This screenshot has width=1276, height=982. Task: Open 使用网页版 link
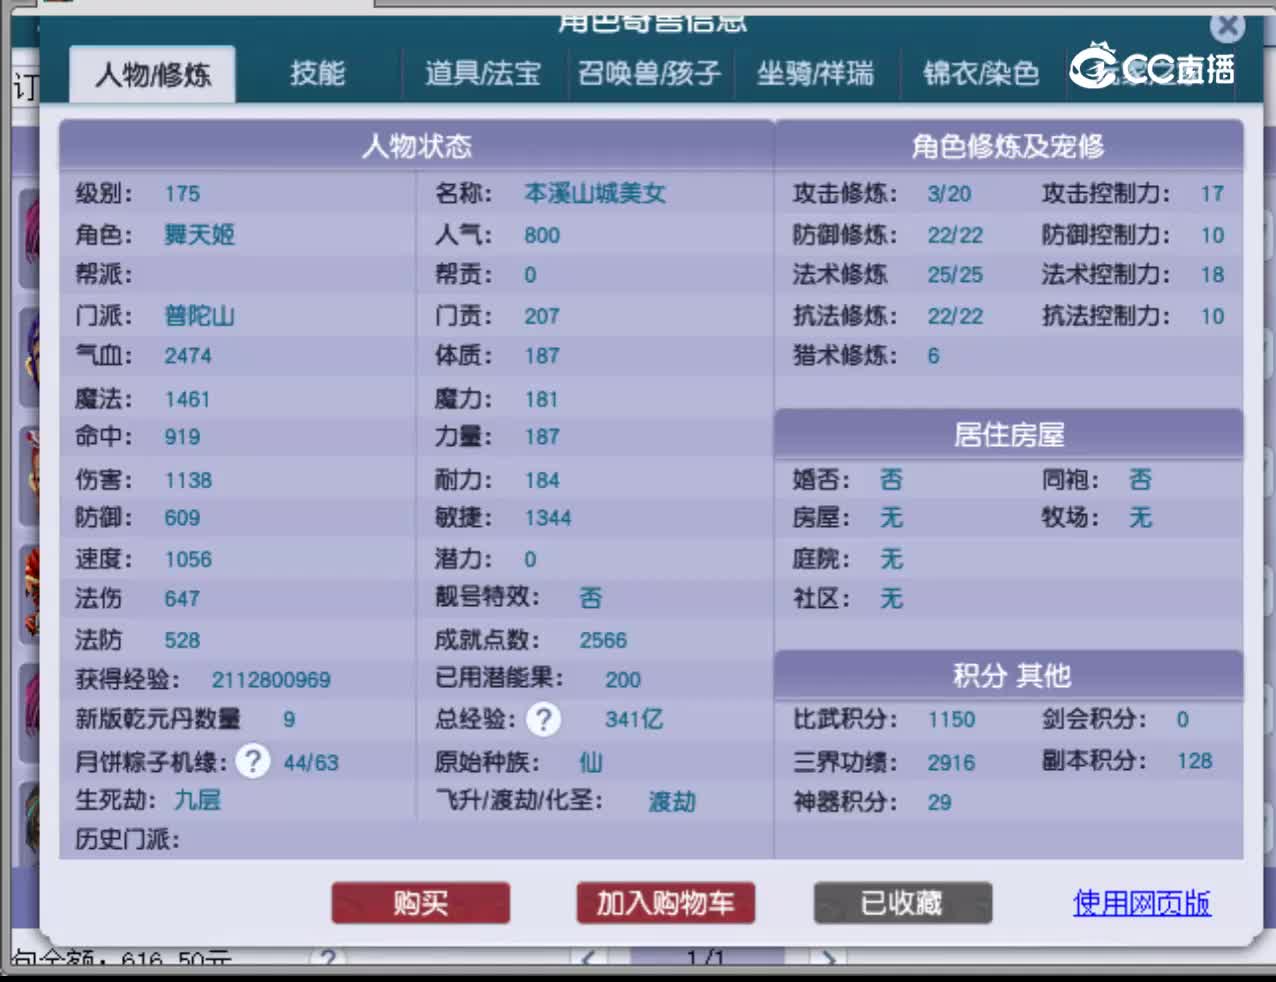pyautogui.click(x=1140, y=902)
